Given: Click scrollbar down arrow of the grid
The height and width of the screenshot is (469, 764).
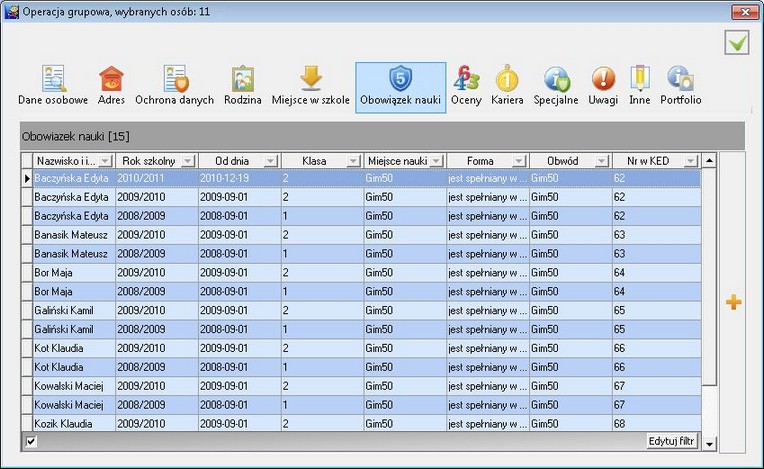Looking at the screenshot, I should [709, 444].
